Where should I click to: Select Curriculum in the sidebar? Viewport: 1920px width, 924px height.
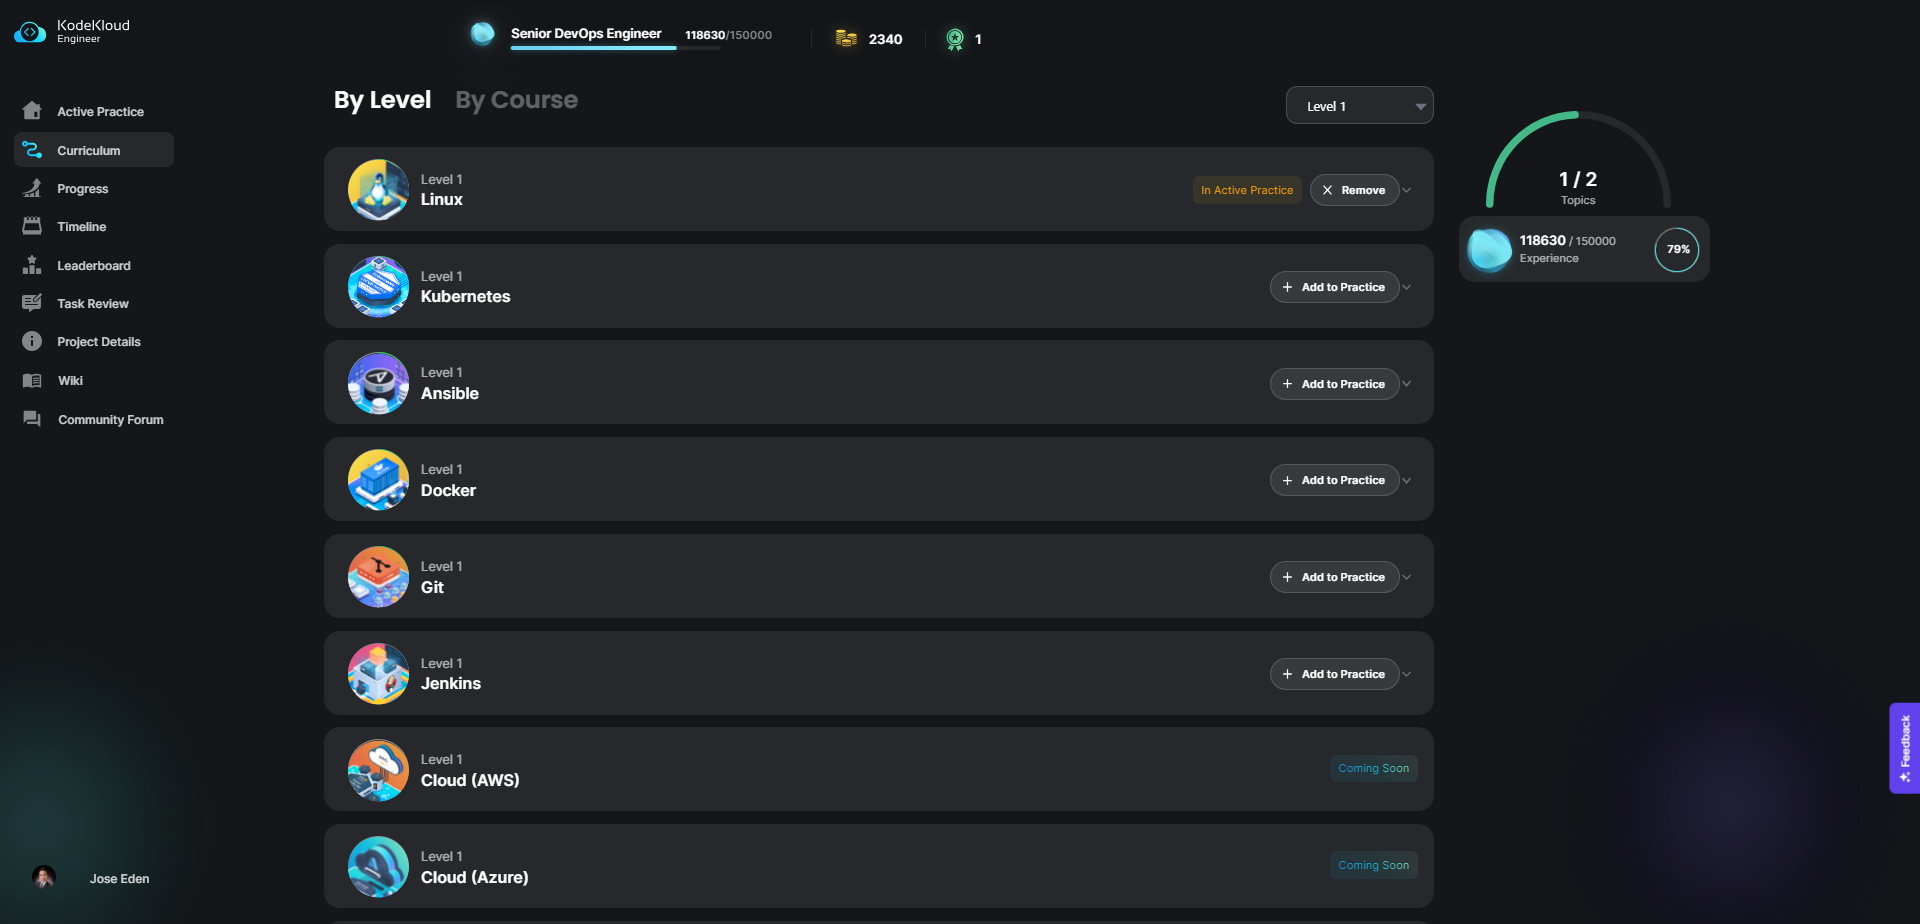(94, 150)
